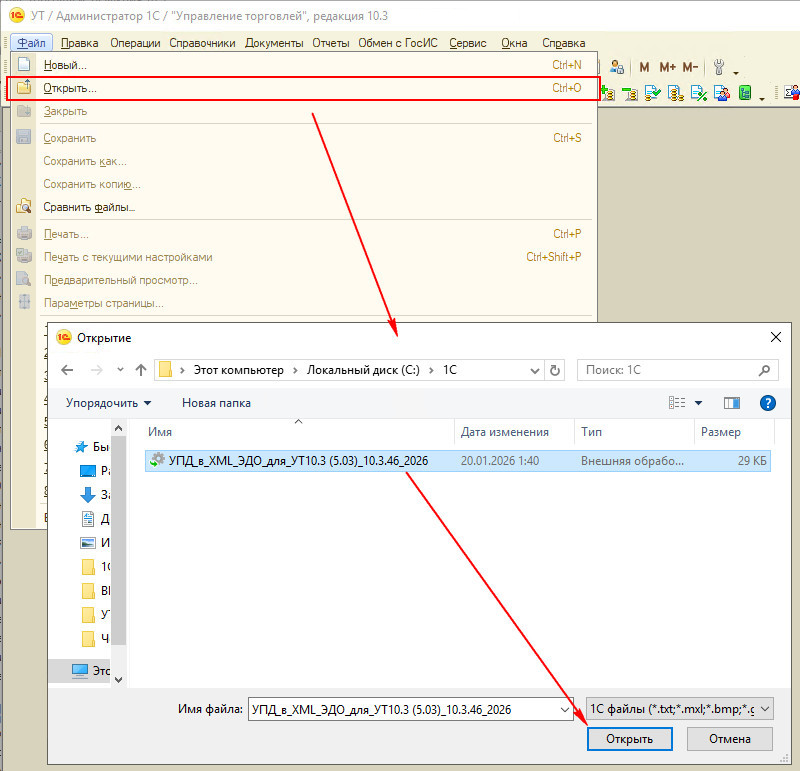Refresh the folder view with the refresh icon
This screenshot has height=771, width=800.
(x=555, y=370)
